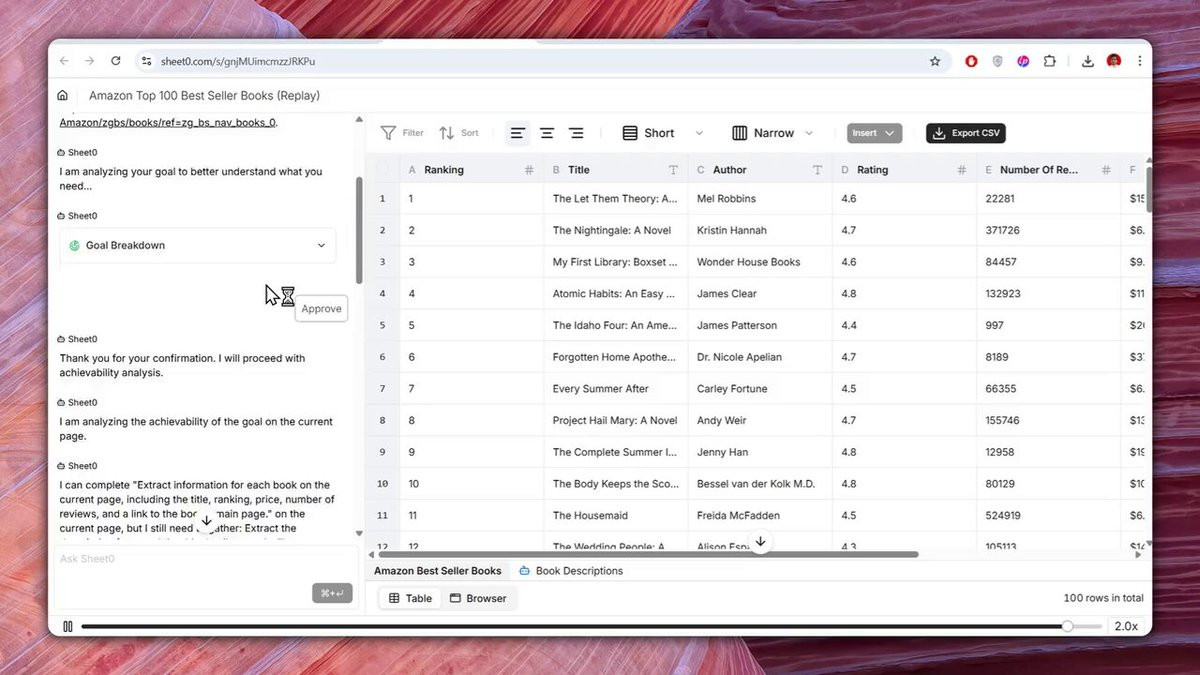The height and width of the screenshot is (675, 1200).
Task: Click the number type icon in Rating header
Action: [961, 170]
